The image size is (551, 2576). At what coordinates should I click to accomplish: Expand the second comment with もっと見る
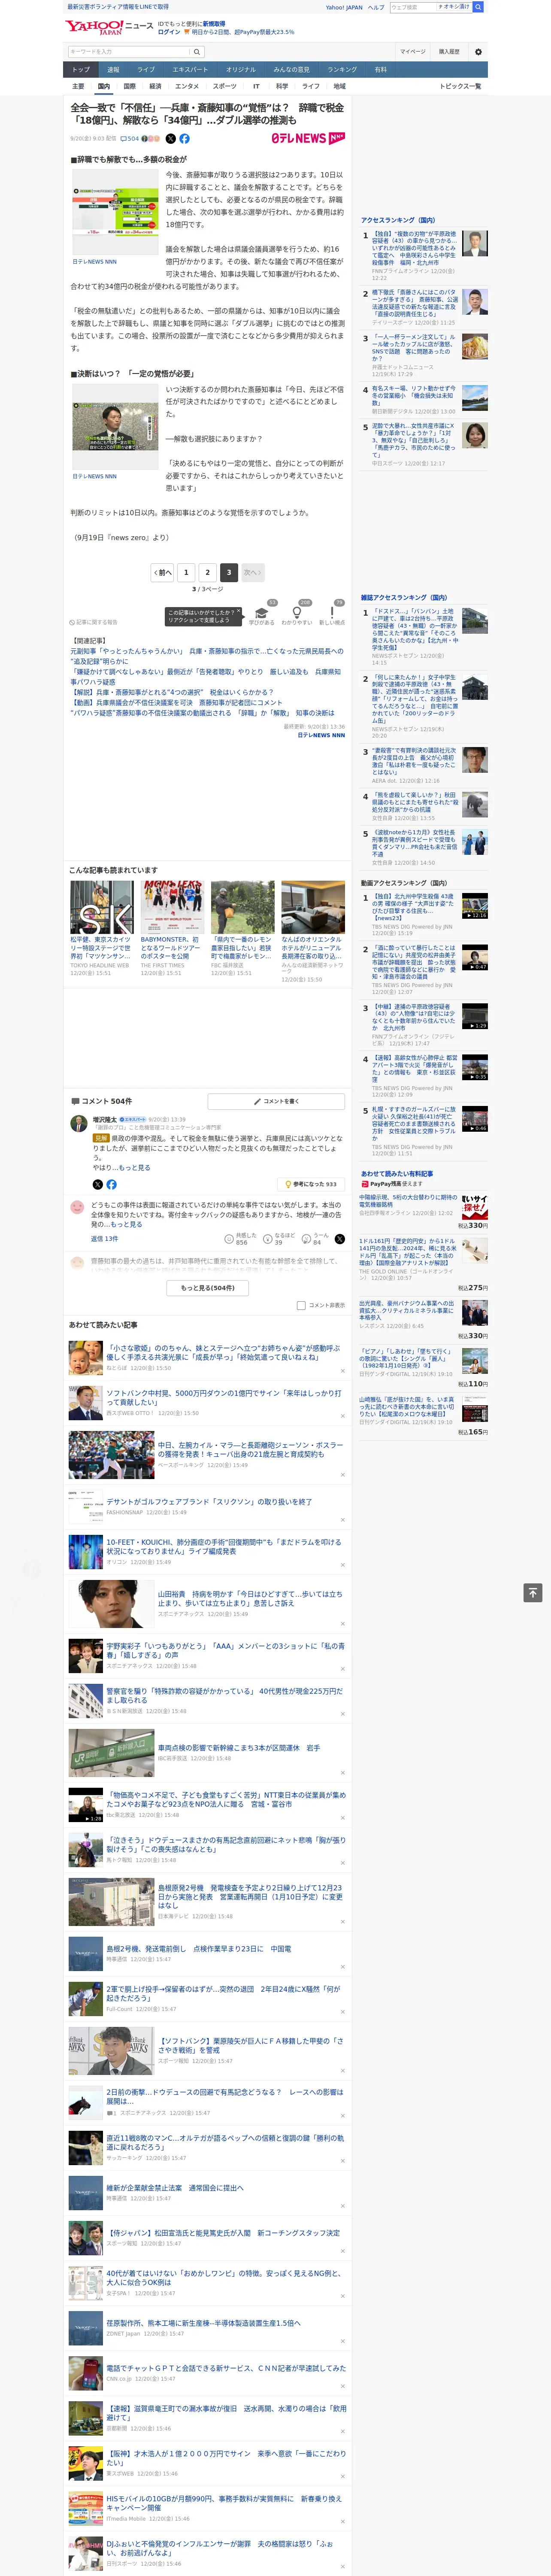[x=127, y=1224]
